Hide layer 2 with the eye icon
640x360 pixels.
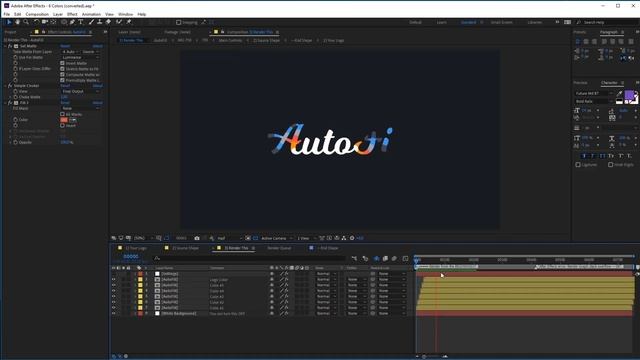[x=113, y=280]
